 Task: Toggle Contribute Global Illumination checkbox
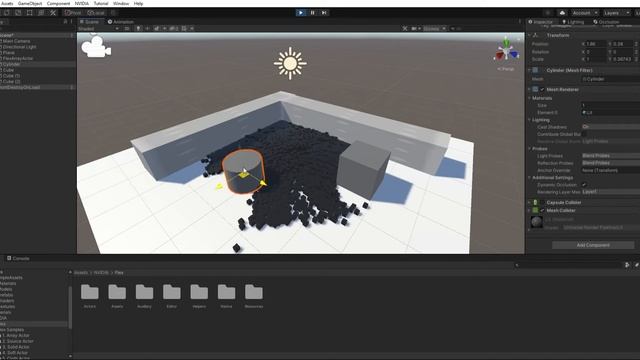[584, 134]
